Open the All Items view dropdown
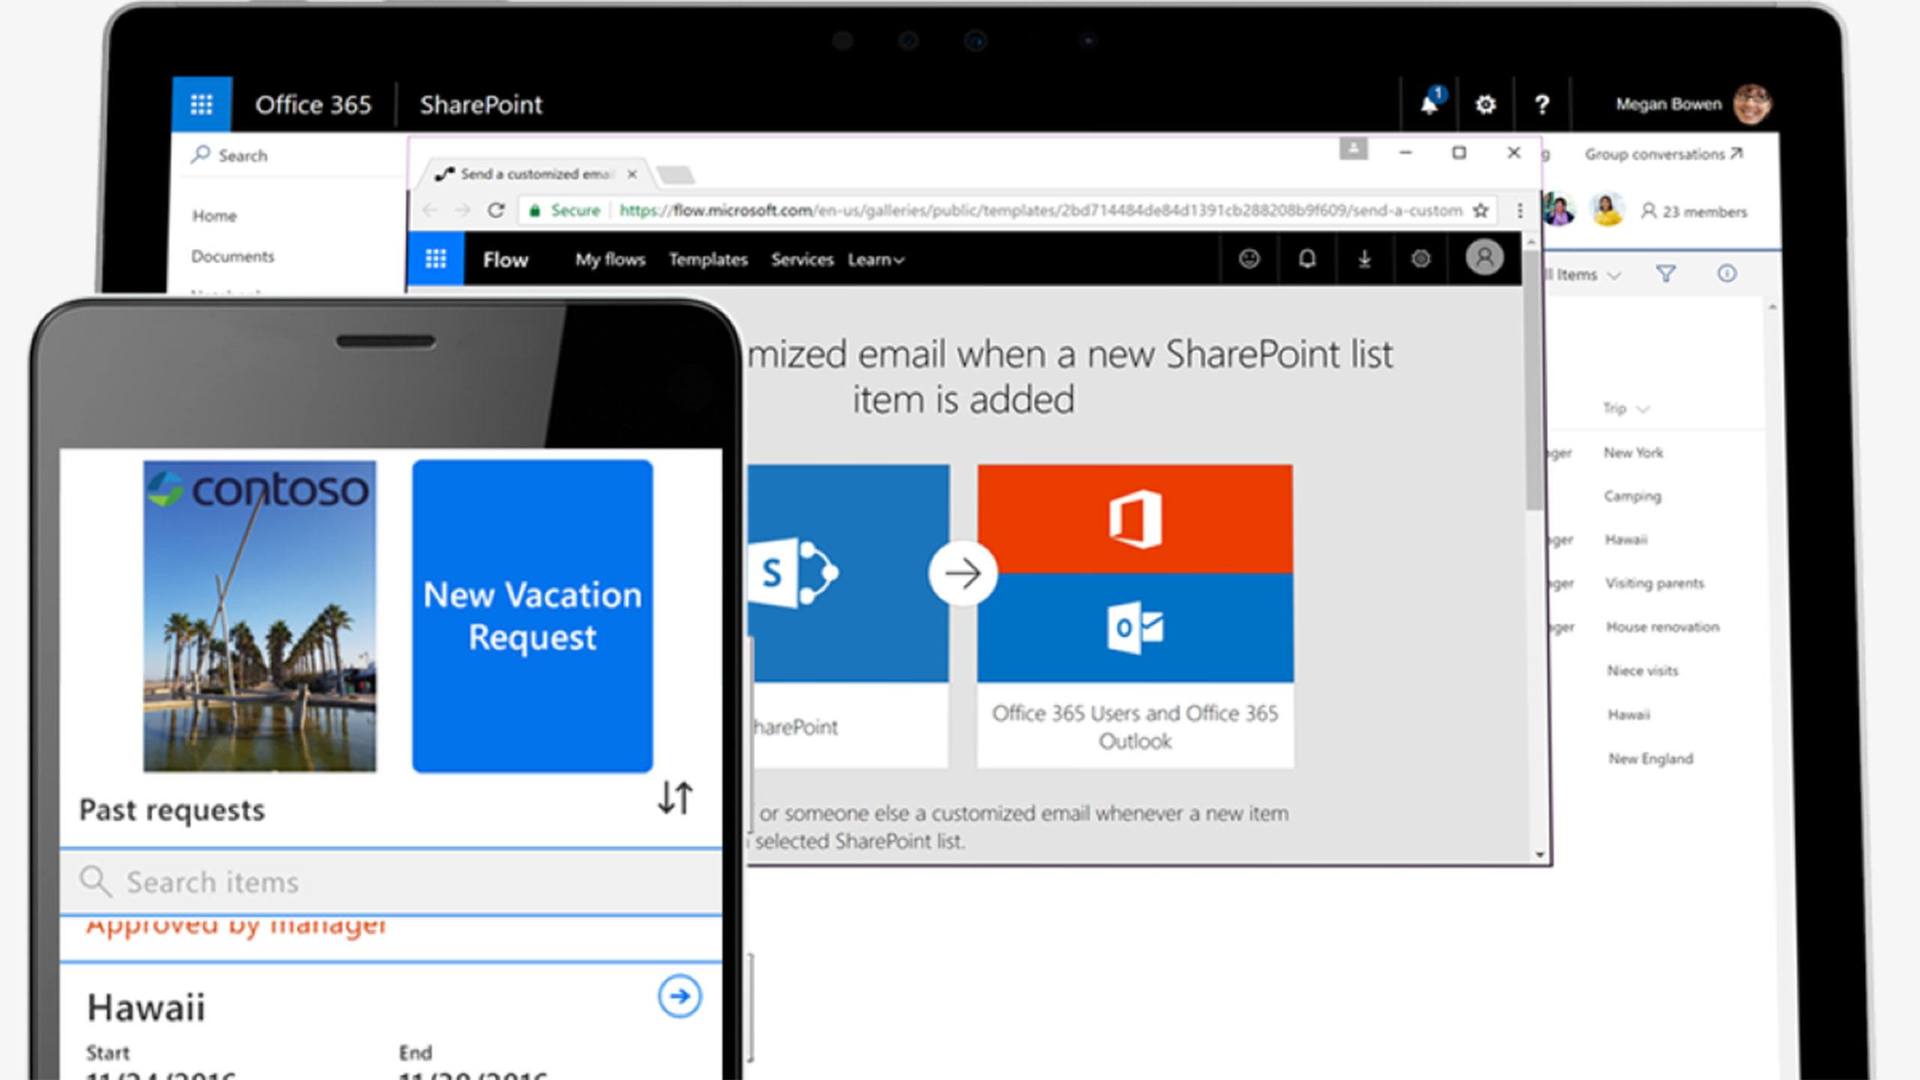Image resolution: width=1920 pixels, height=1080 pixels. (1584, 274)
